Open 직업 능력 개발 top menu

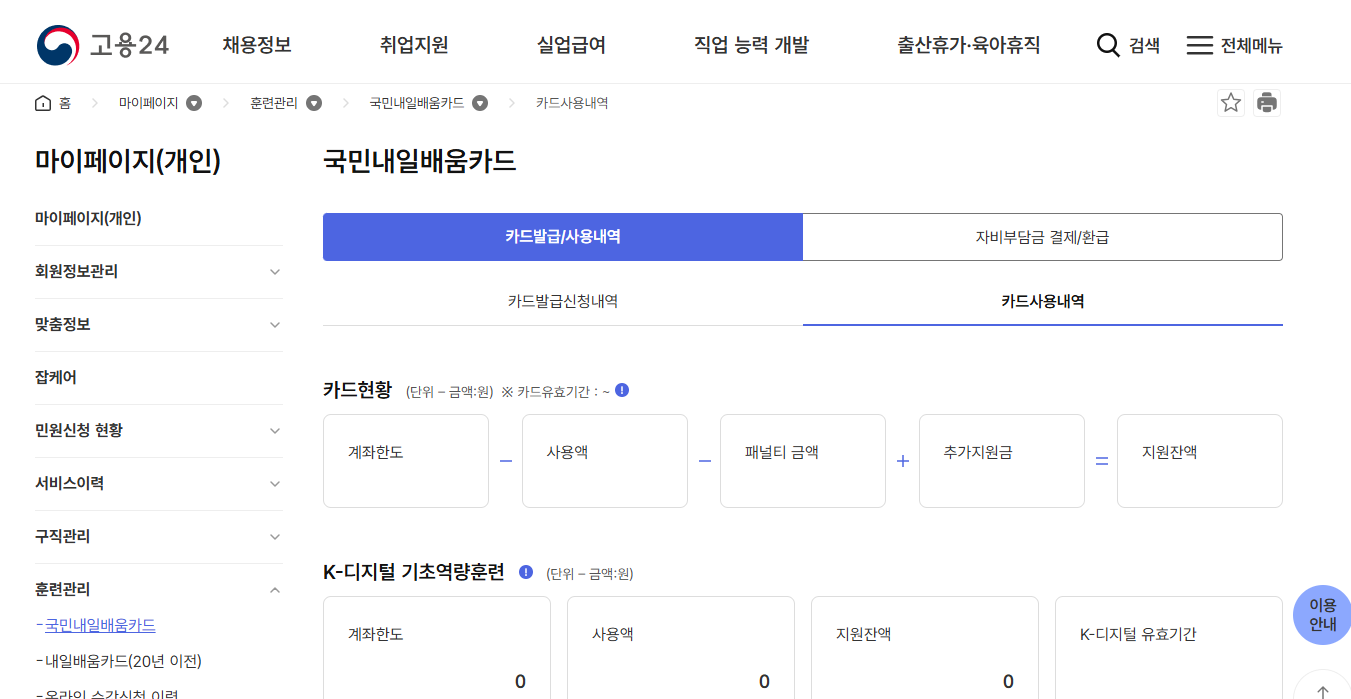coord(751,45)
